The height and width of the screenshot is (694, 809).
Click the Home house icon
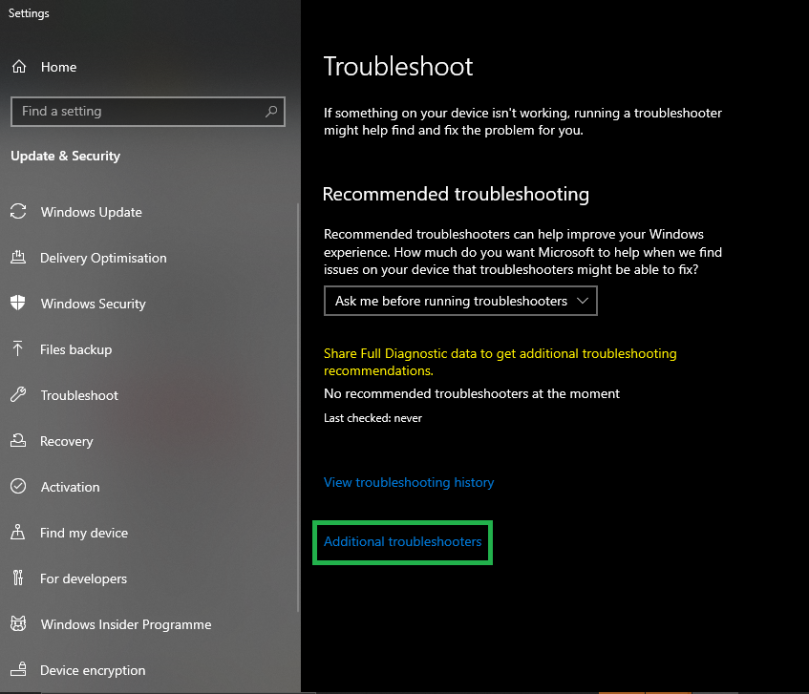coord(17,67)
